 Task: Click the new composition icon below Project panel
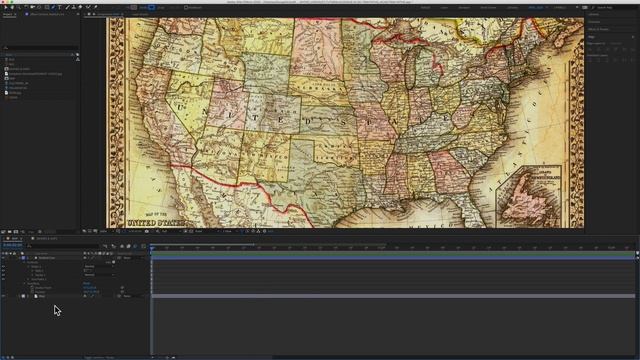16,231
